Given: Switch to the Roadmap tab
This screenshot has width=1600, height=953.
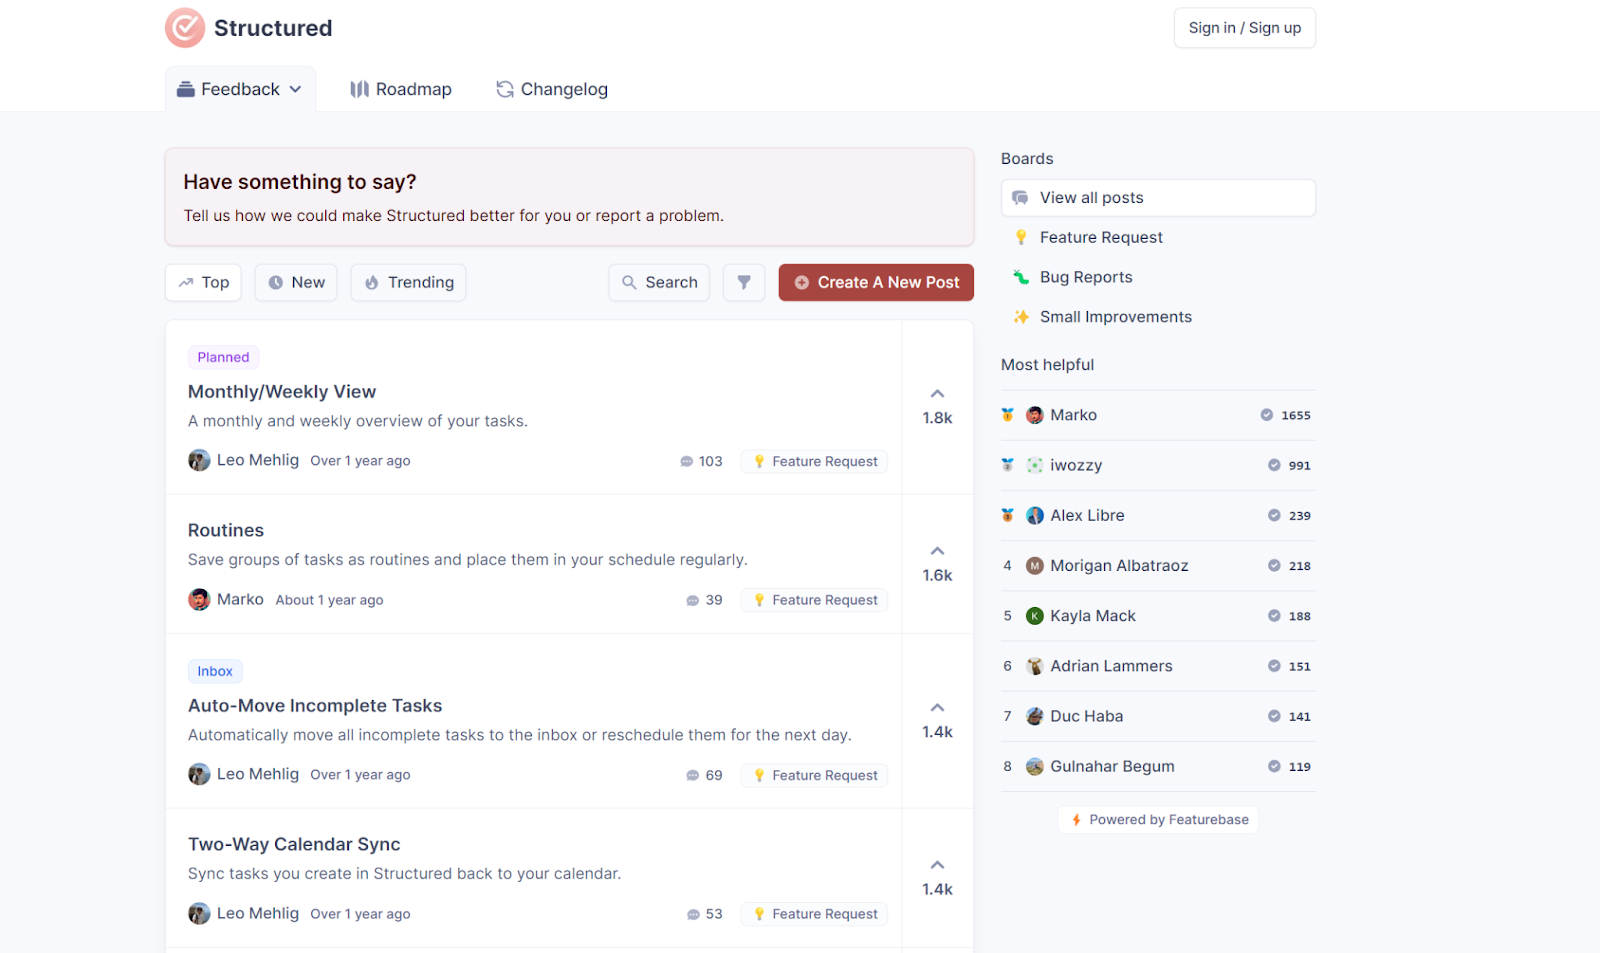Looking at the screenshot, I should point(401,89).
